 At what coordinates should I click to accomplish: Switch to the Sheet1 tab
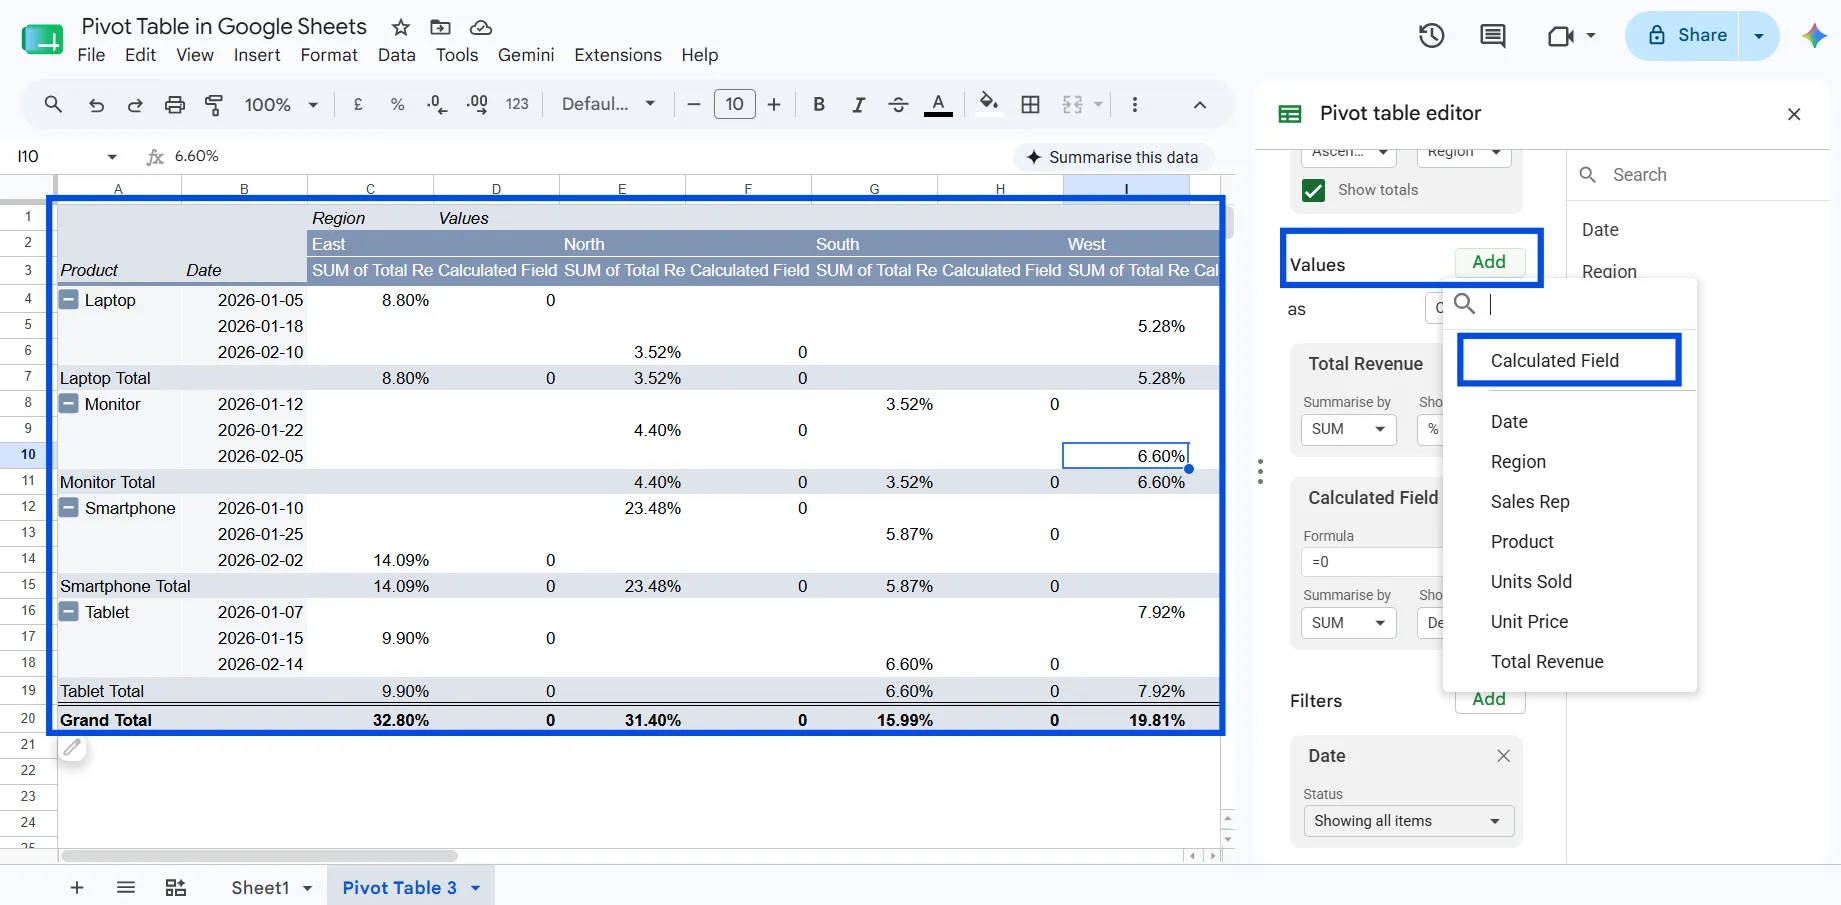tap(260, 887)
